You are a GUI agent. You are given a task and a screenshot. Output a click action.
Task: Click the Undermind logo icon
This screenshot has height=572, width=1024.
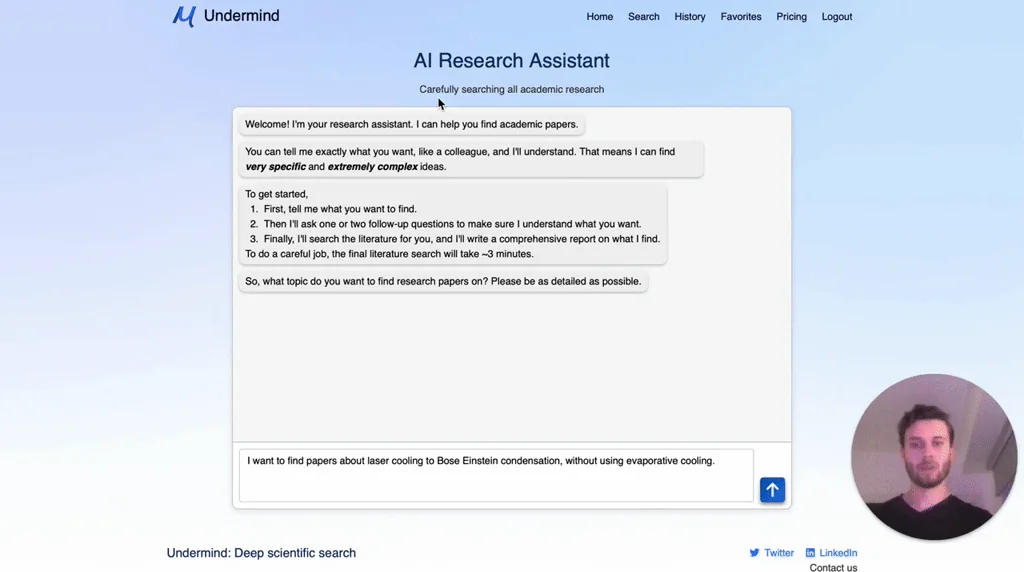183,16
